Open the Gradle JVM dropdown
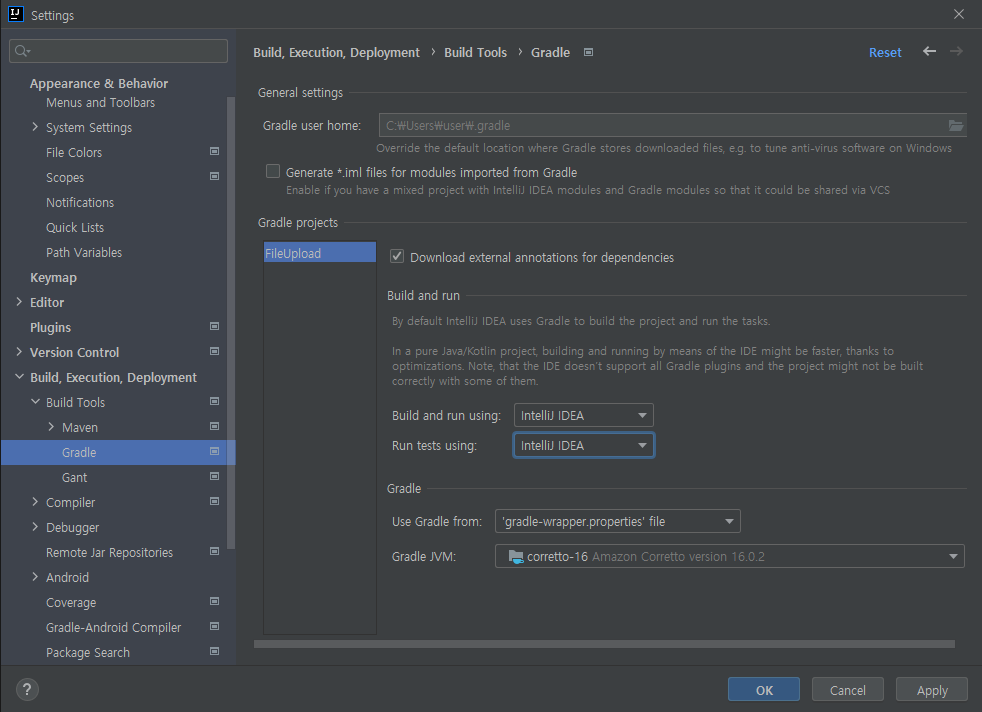This screenshot has height=712, width=982. coord(730,556)
